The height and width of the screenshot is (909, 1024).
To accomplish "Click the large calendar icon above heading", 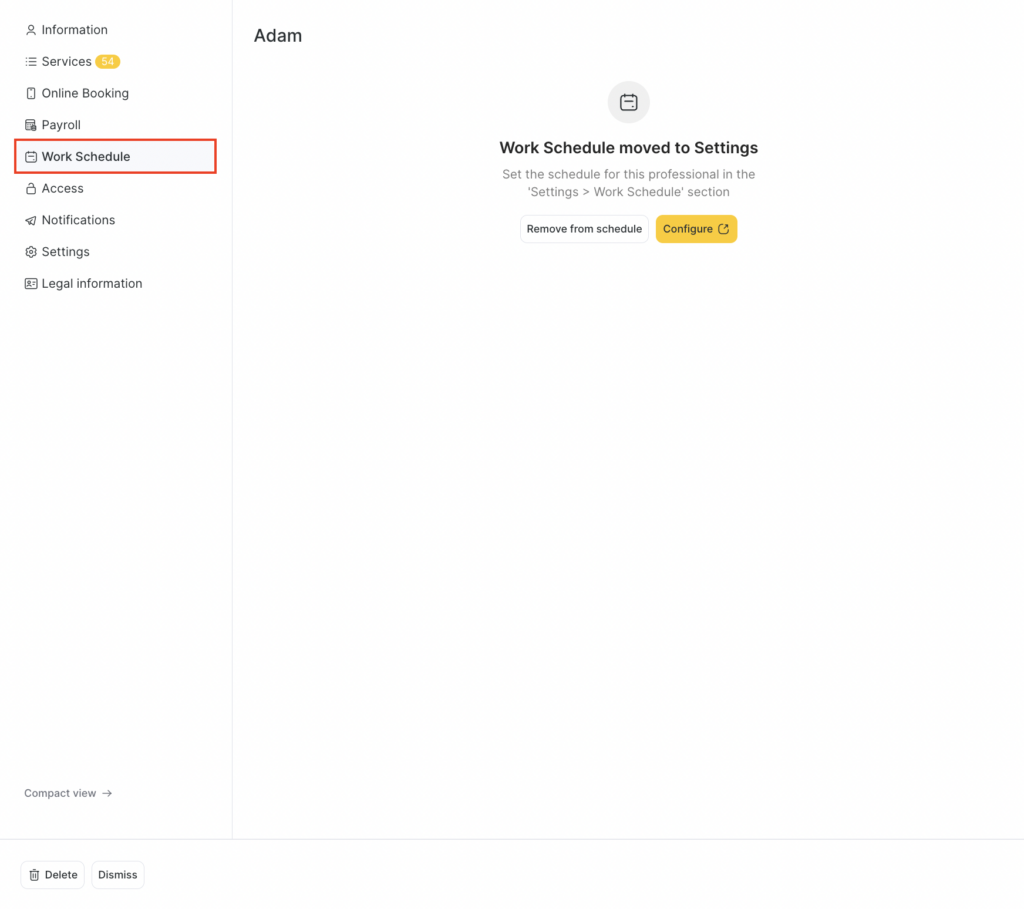I will pyautogui.click(x=629, y=102).
